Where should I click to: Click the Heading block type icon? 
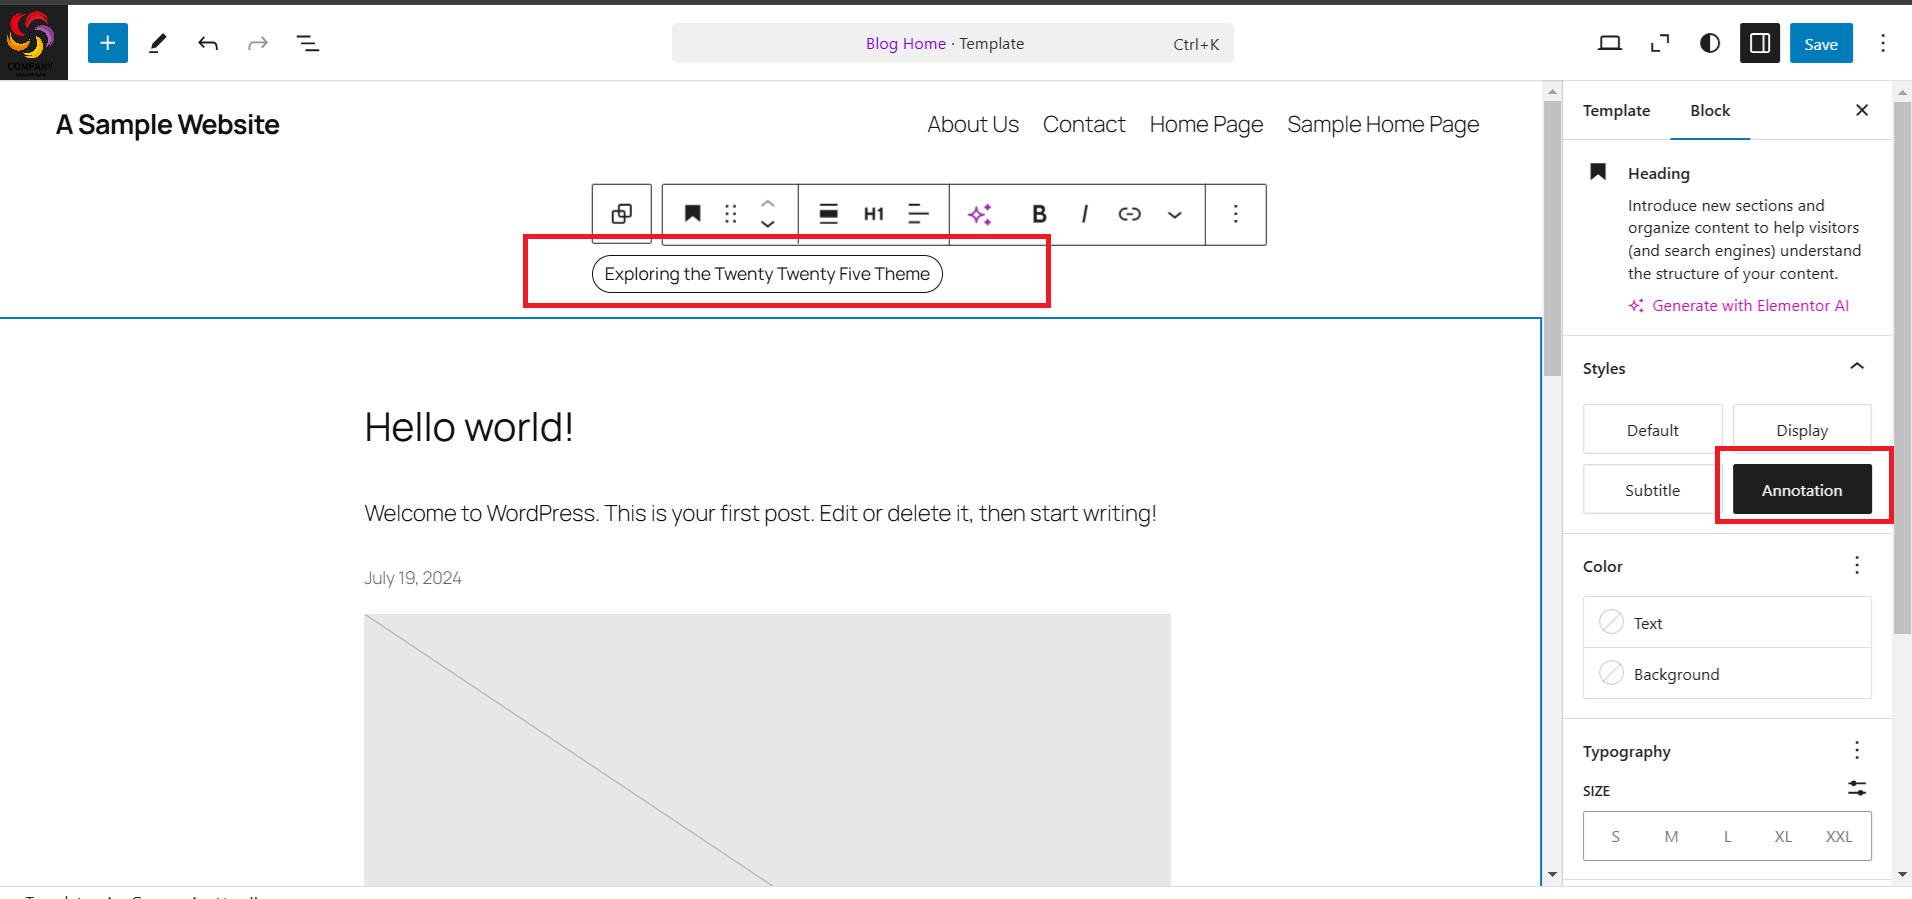[x=692, y=214]
